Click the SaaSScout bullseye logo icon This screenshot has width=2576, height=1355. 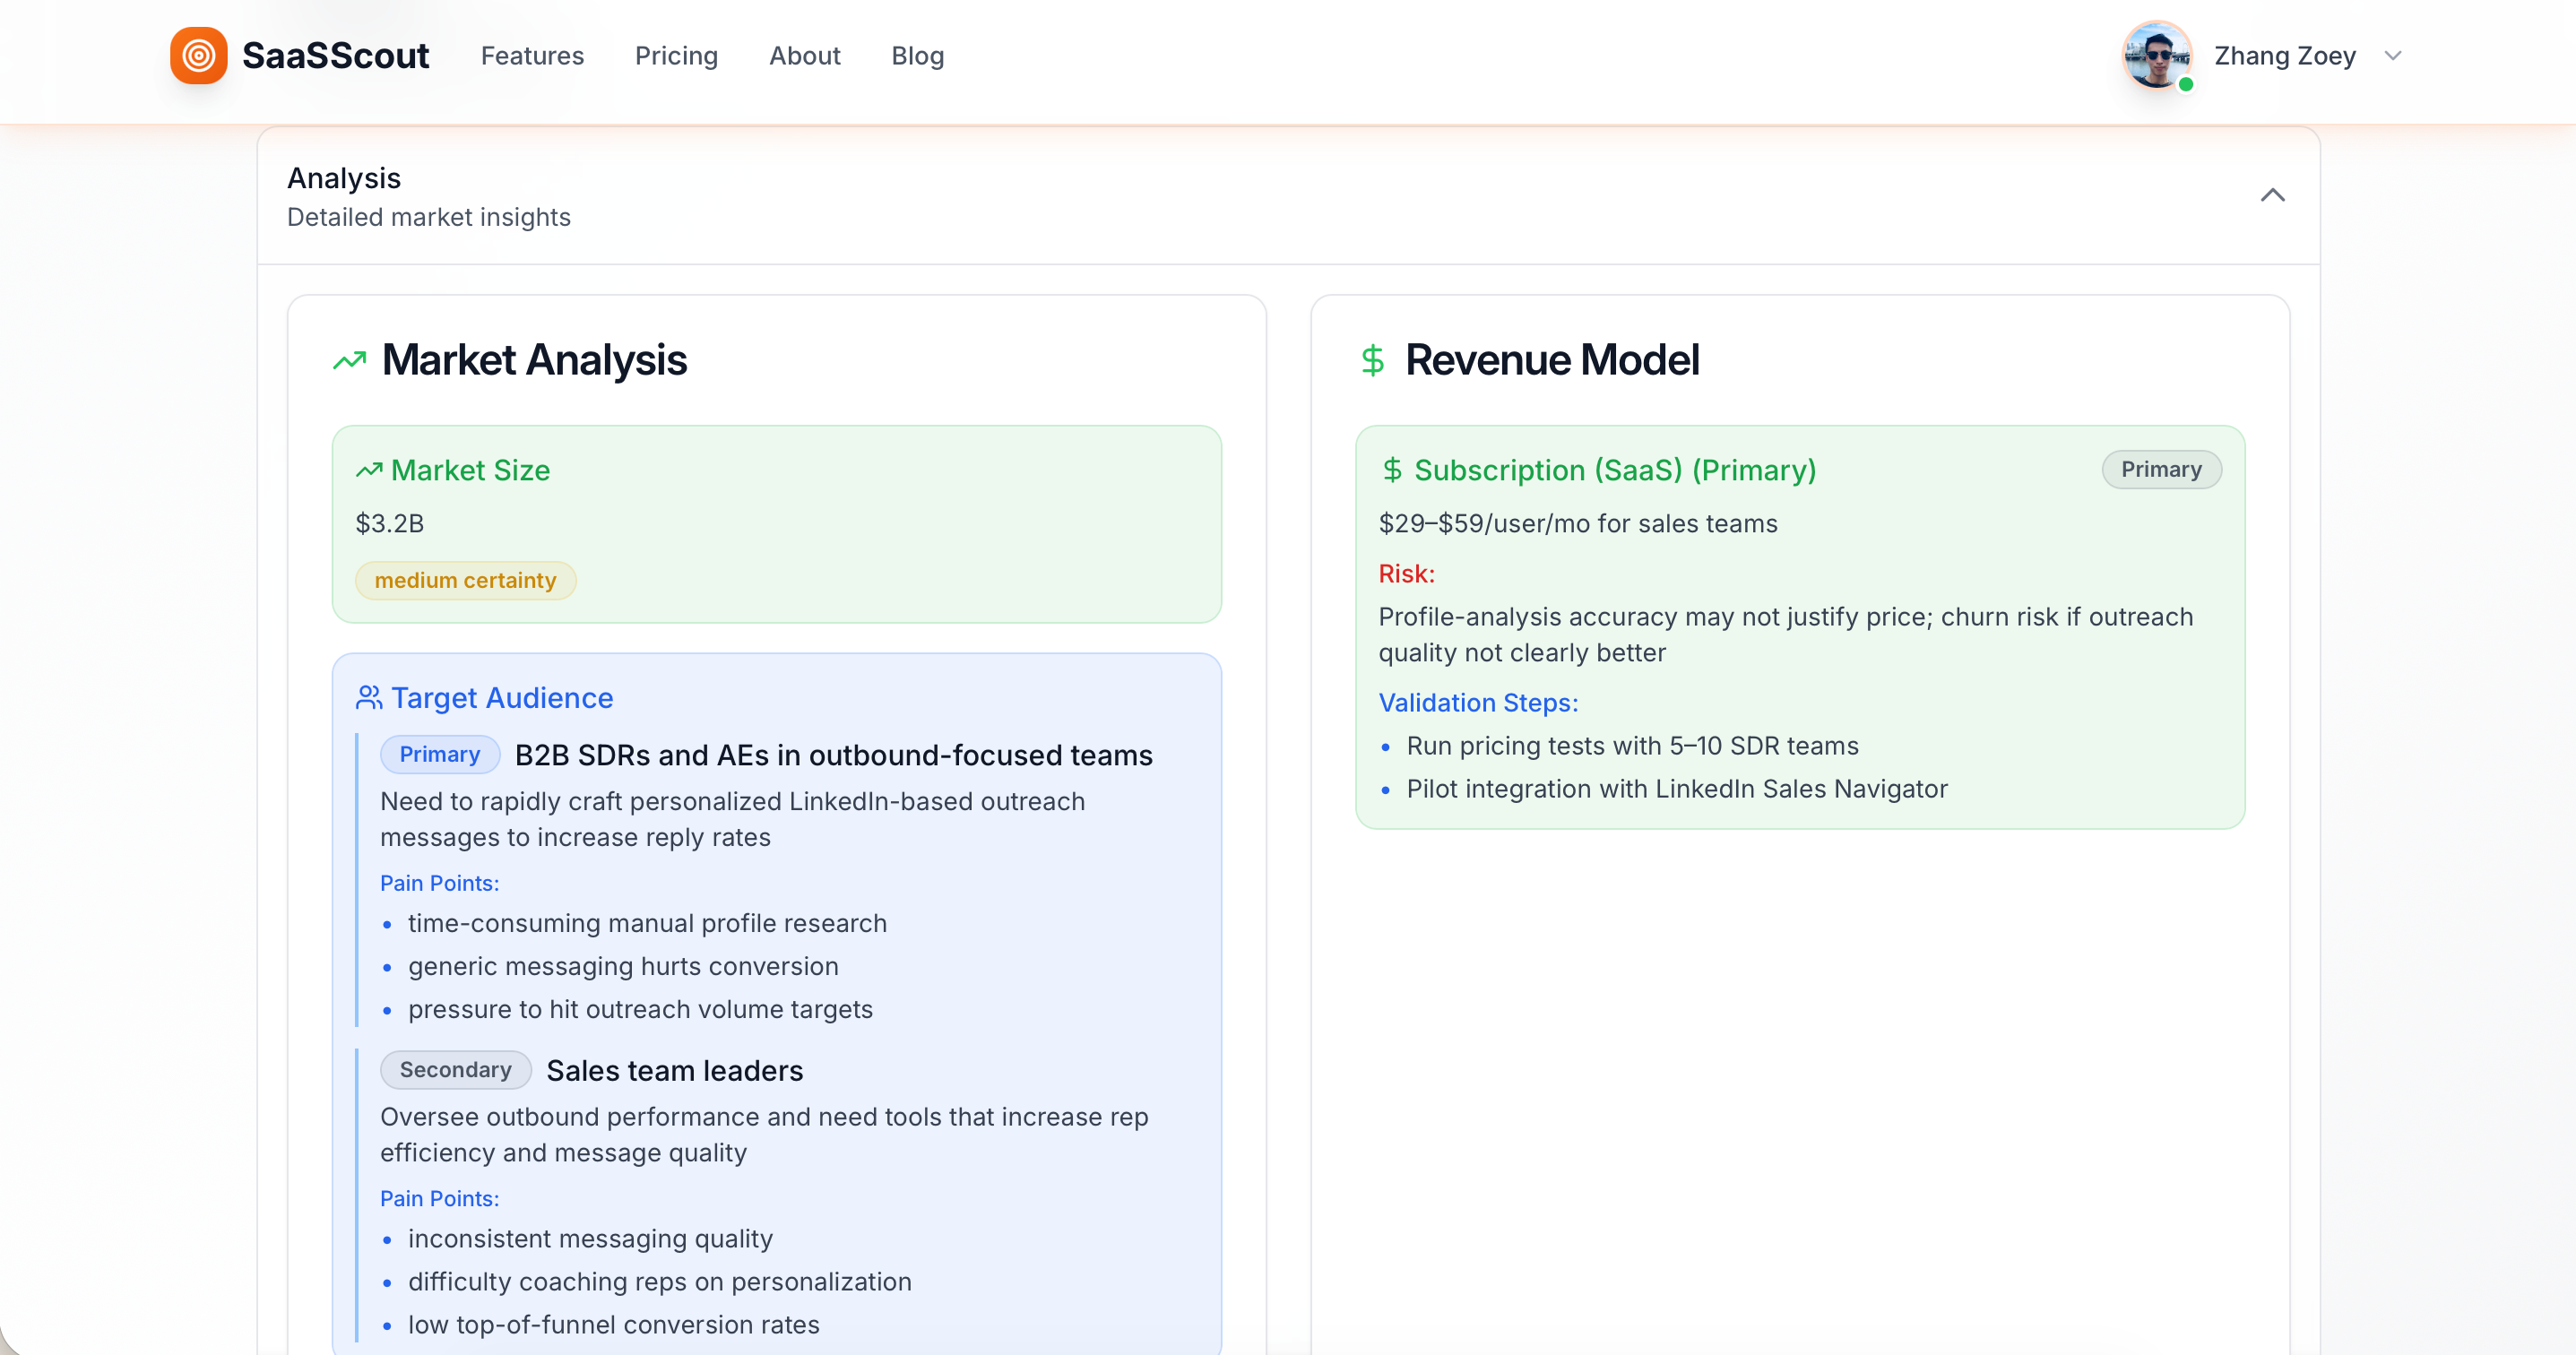tap(197, 56)
